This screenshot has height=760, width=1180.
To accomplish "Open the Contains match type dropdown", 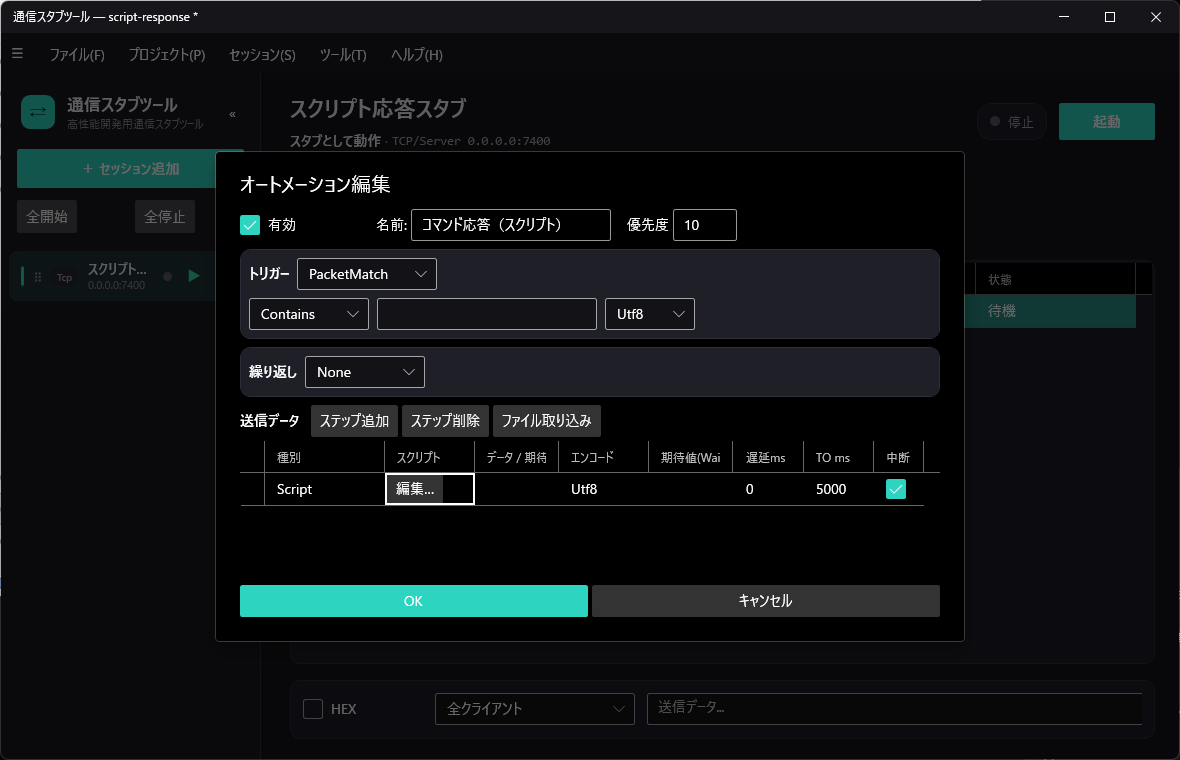I will pyautogui.click(x=309, y=314).
